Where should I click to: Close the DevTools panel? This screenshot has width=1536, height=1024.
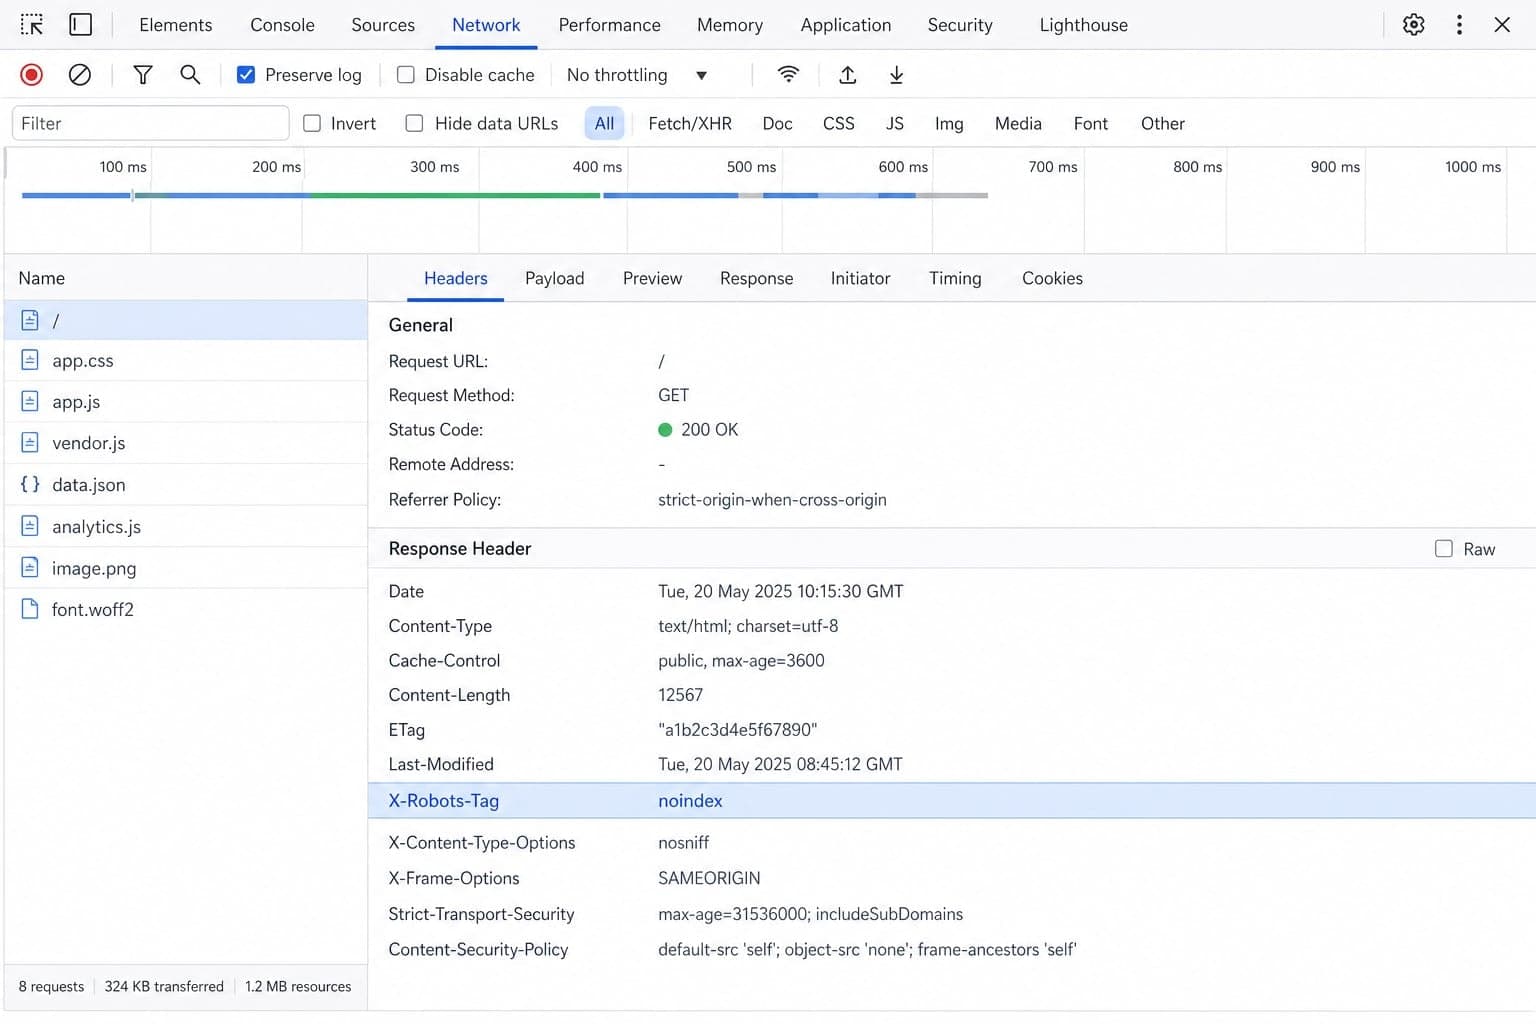(x=1502, y=25)
